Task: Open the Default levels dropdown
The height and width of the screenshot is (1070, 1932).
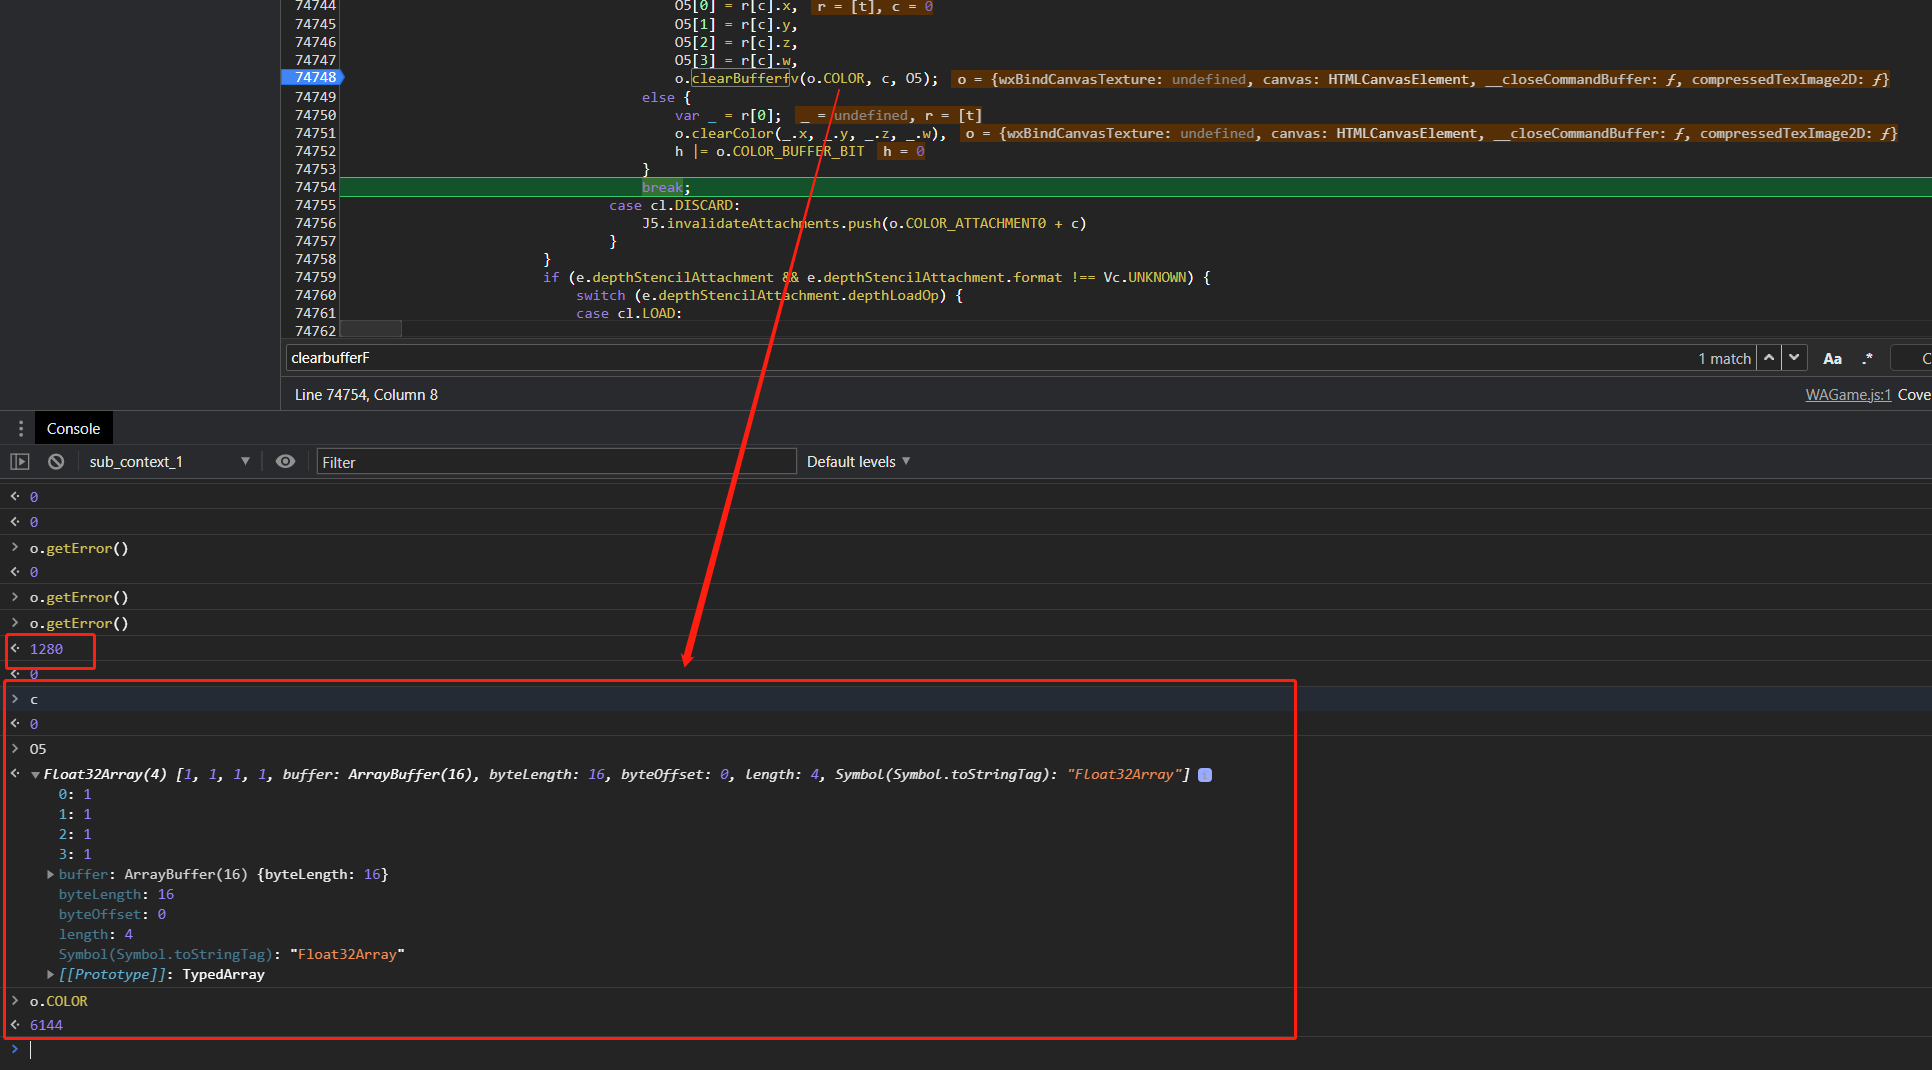Action: tap(856, 461)
